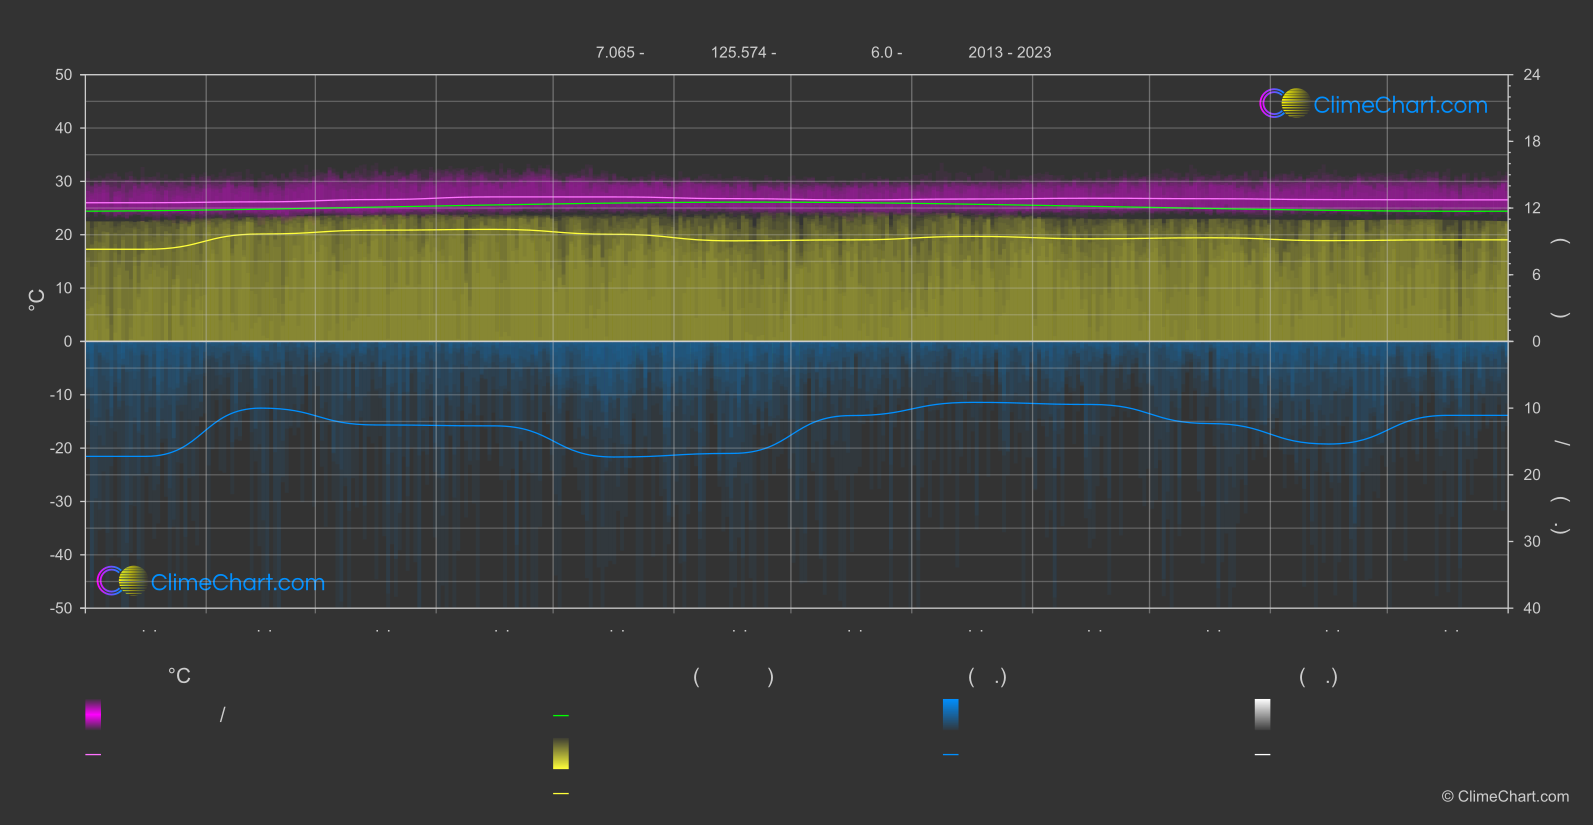Click the 125.574 longitude value in header

point(742,53)
